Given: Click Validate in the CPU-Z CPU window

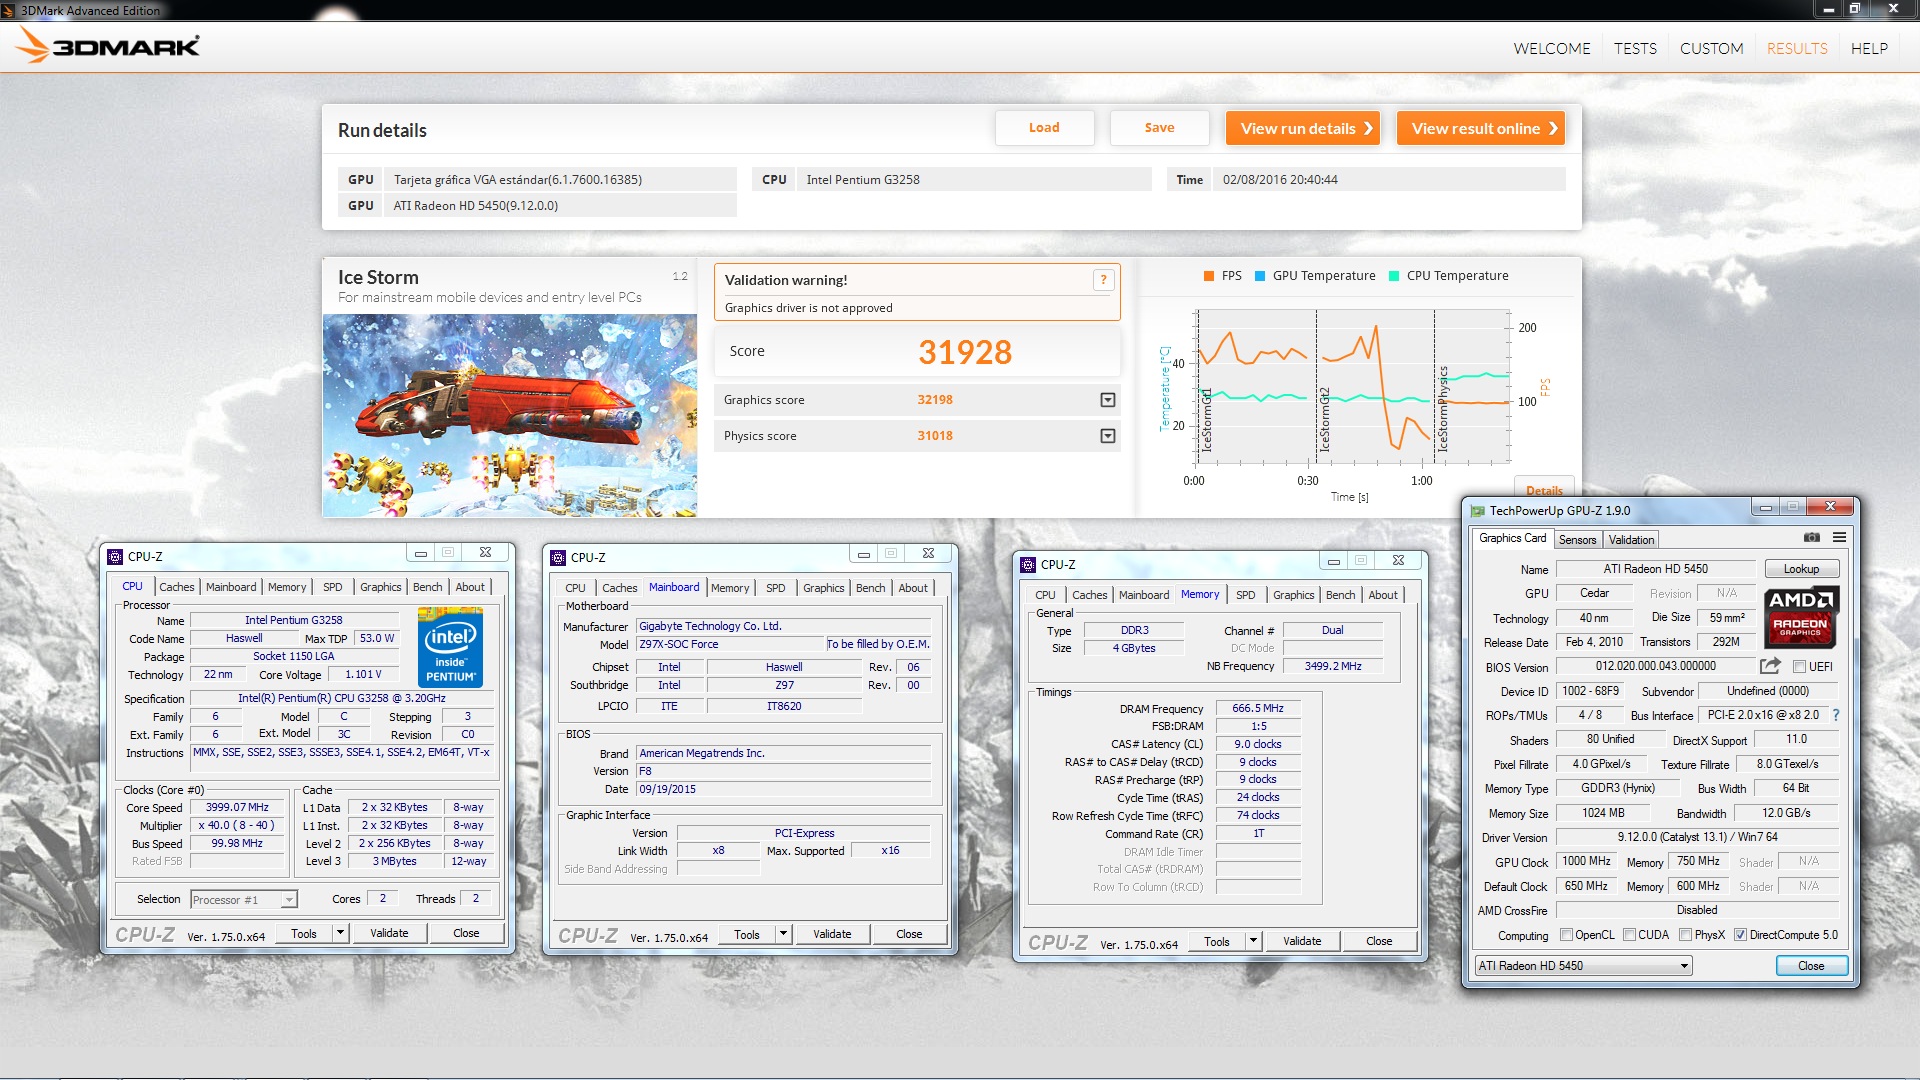Looking at the screenshot, I should click(389, 933).
